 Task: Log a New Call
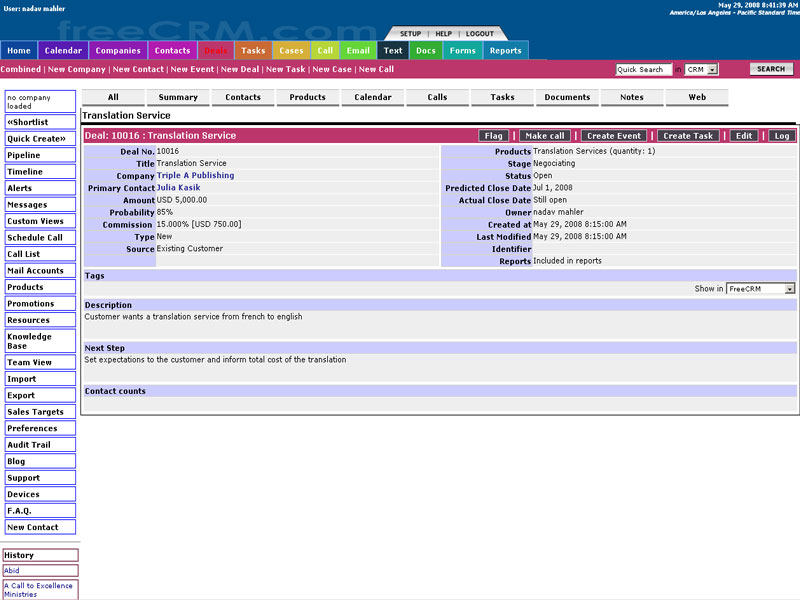(376, 69)
